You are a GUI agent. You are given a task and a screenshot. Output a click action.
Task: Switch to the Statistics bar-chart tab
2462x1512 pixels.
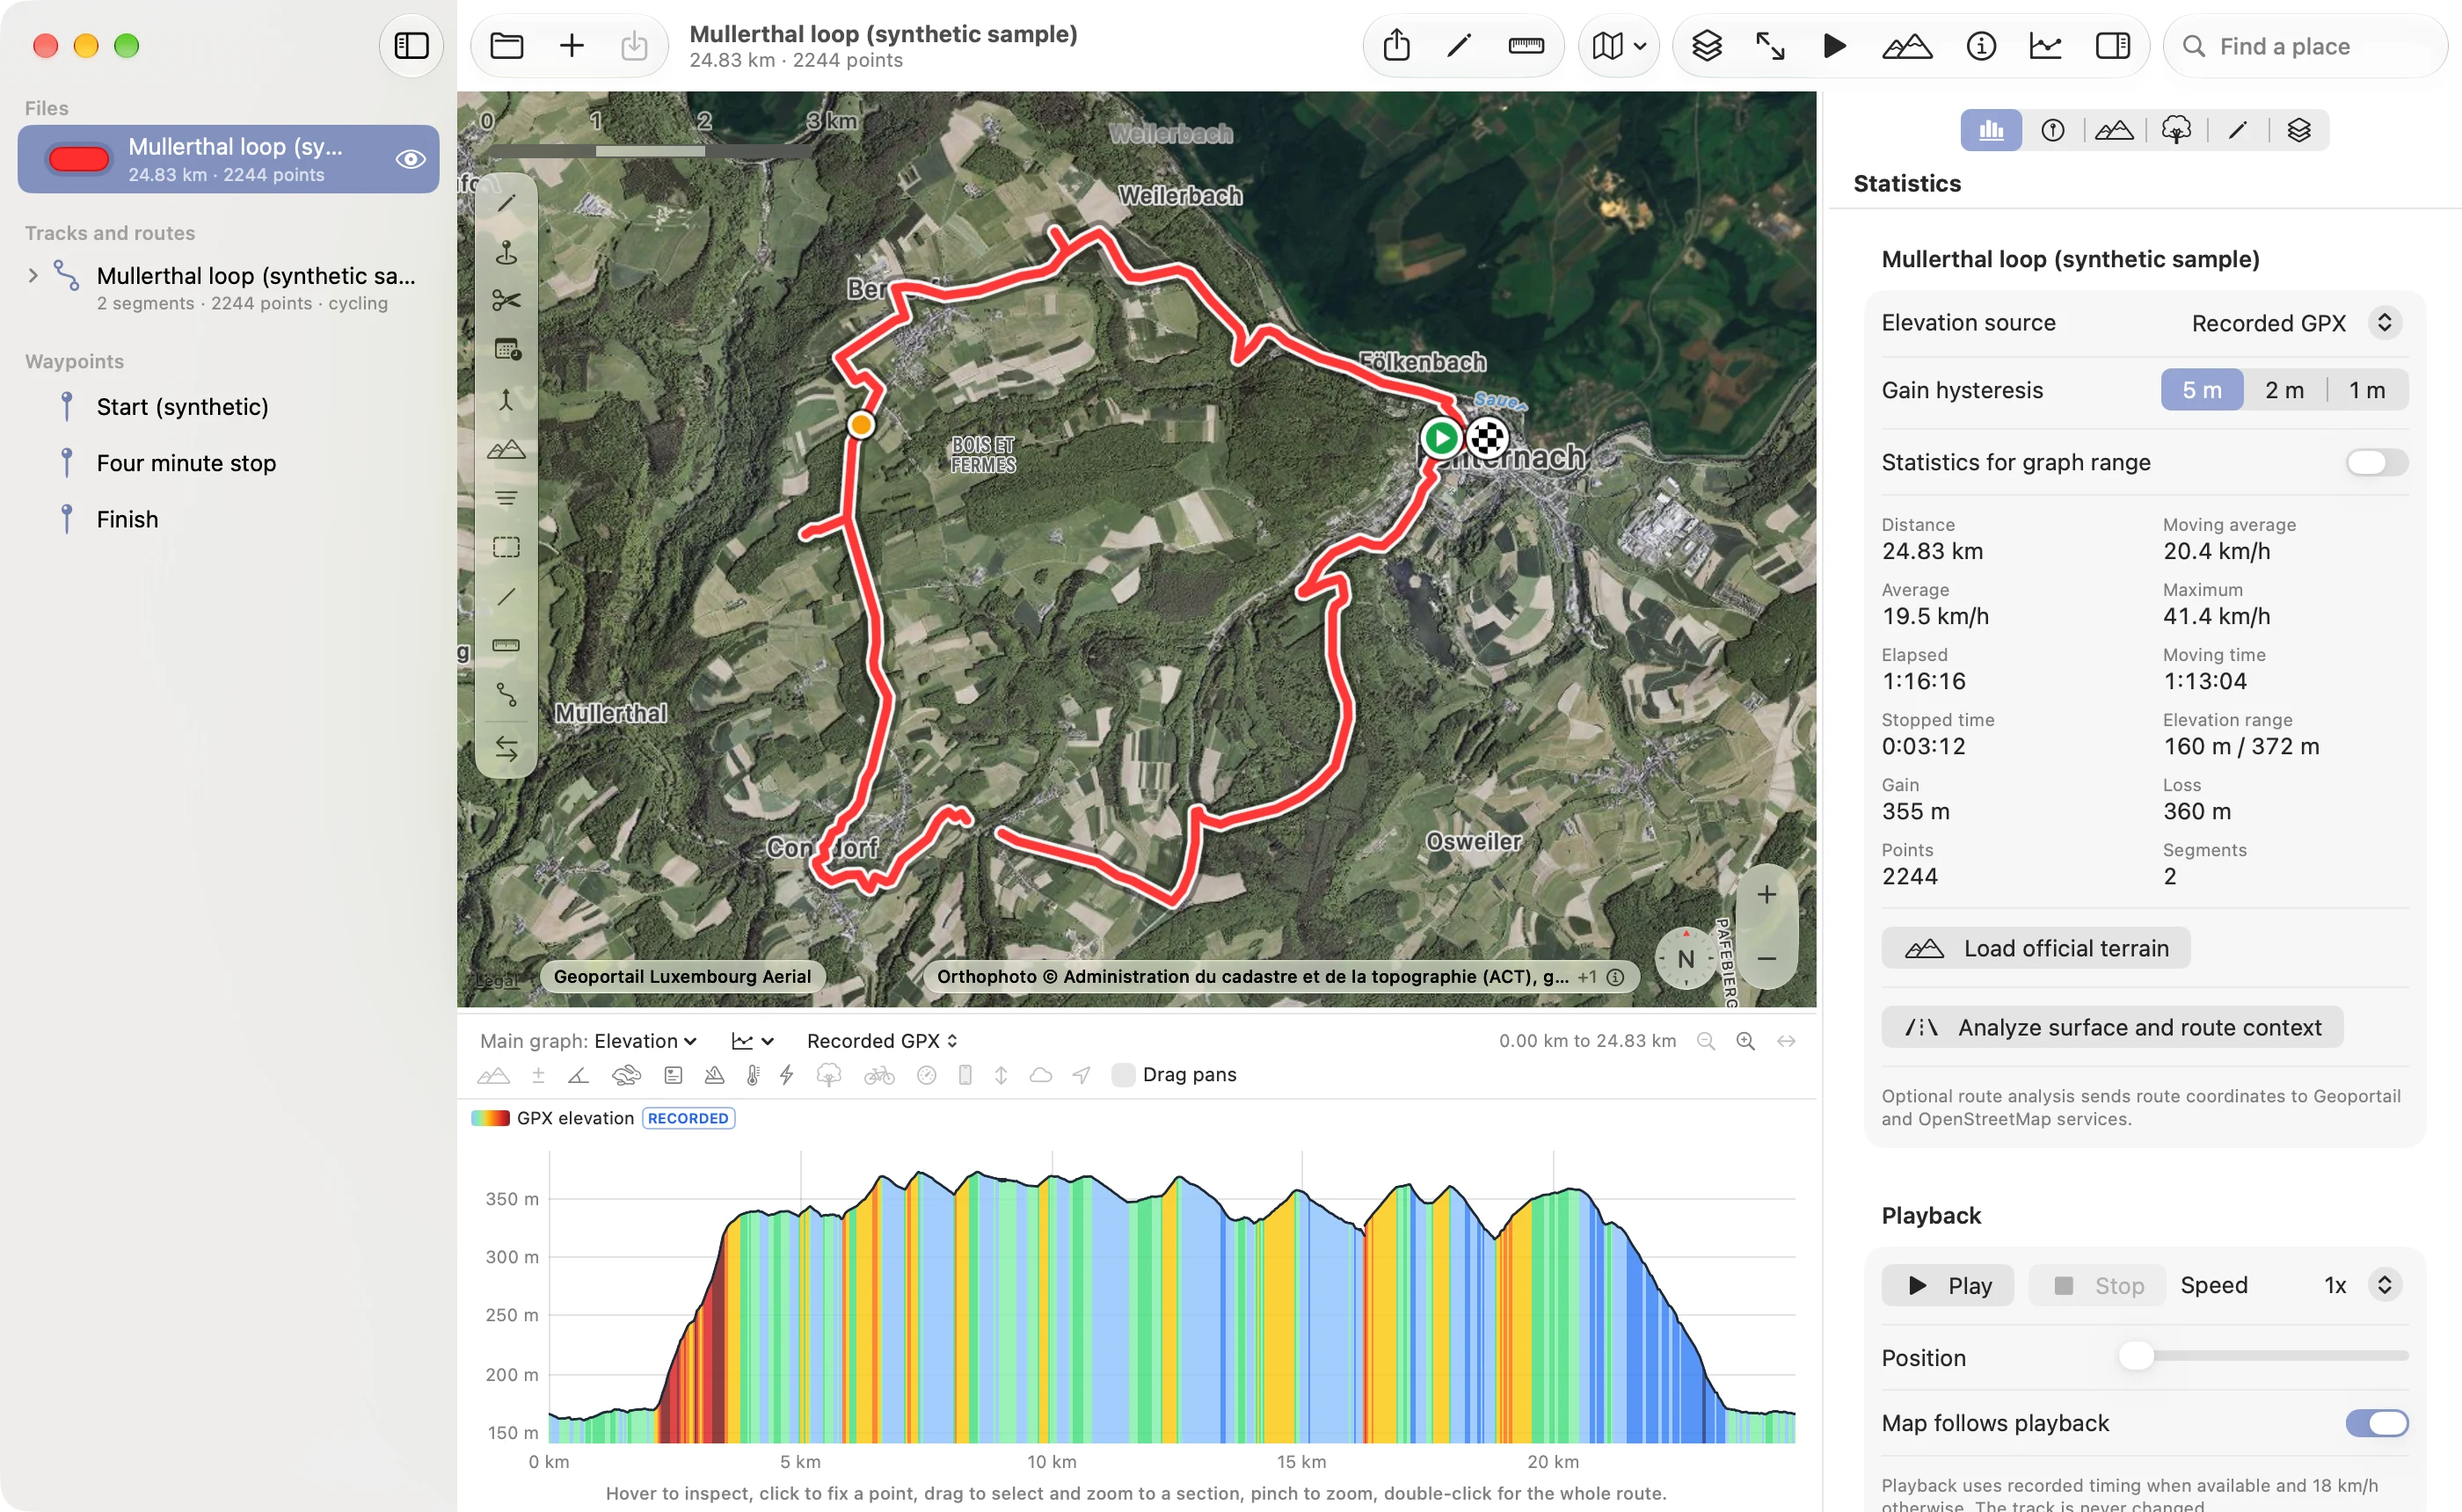click(x=1990, y=130)
